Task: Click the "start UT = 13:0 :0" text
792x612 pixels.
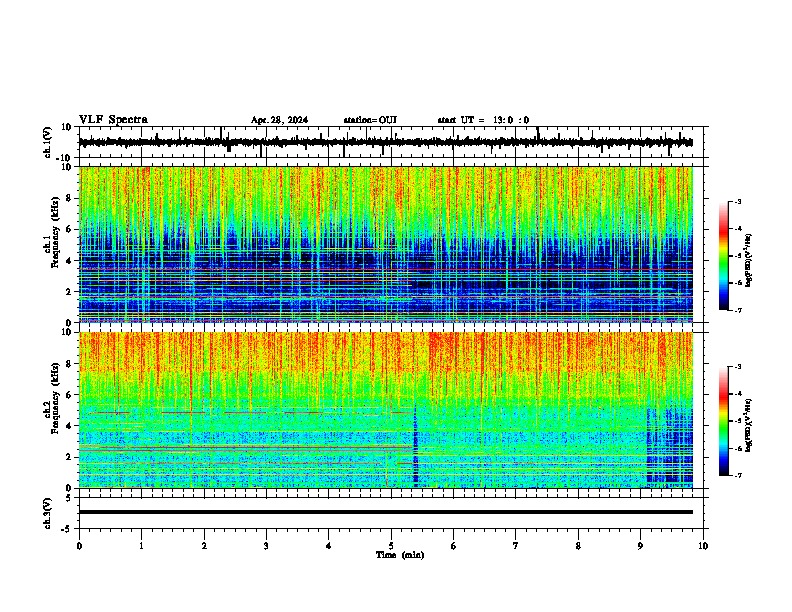Action: click(x=483, y=120)
